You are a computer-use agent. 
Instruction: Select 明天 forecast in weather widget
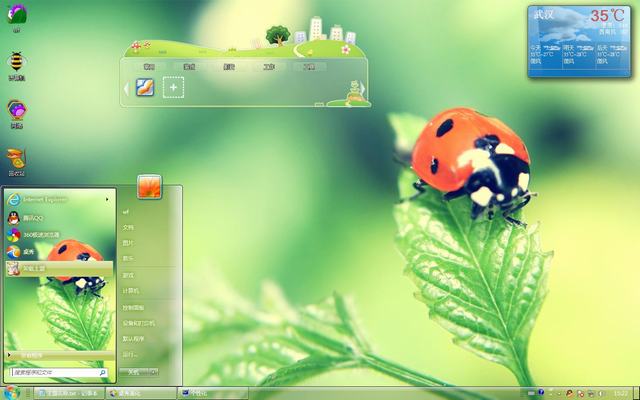pyautogui.click(x=579, y=55)
